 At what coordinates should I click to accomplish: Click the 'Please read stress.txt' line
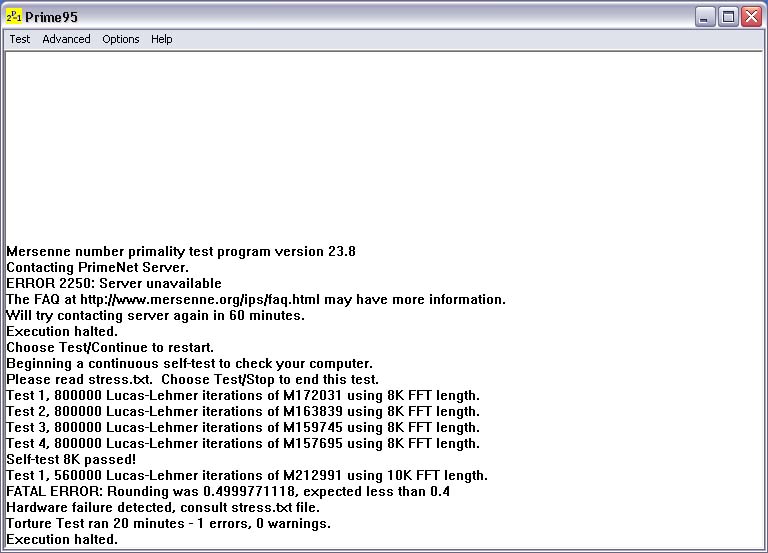192,380
